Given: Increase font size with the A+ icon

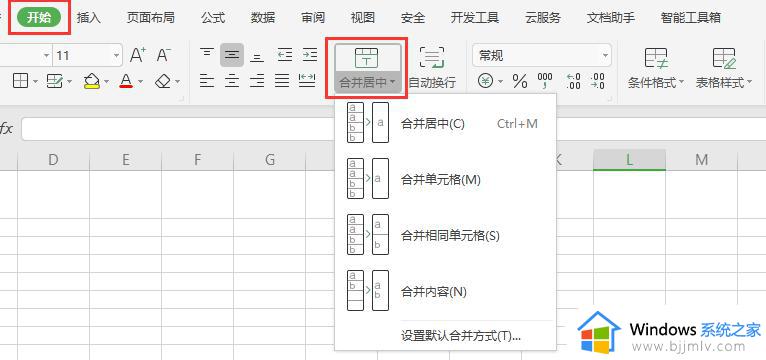Looking at the screenshot, I should point(138,55).
